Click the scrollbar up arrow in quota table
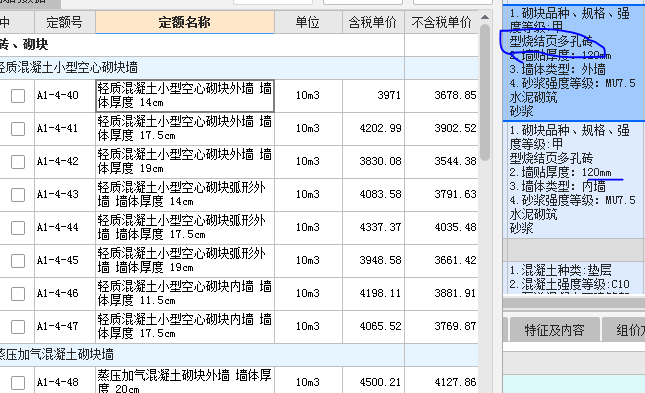 pos(485,17)
